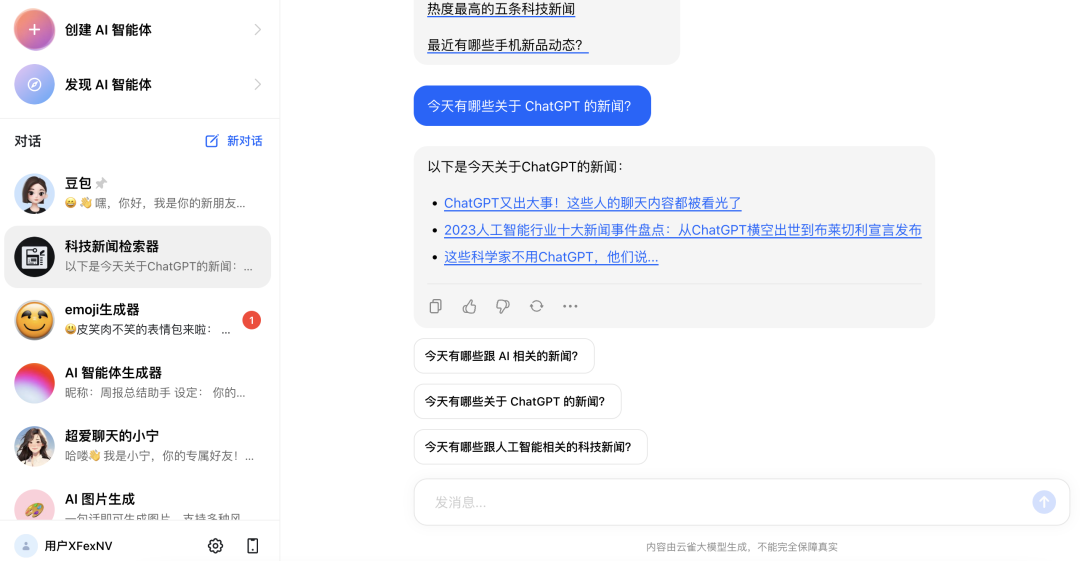Open the link 这些科学家不用ChatGPT,他们说...

551,257
